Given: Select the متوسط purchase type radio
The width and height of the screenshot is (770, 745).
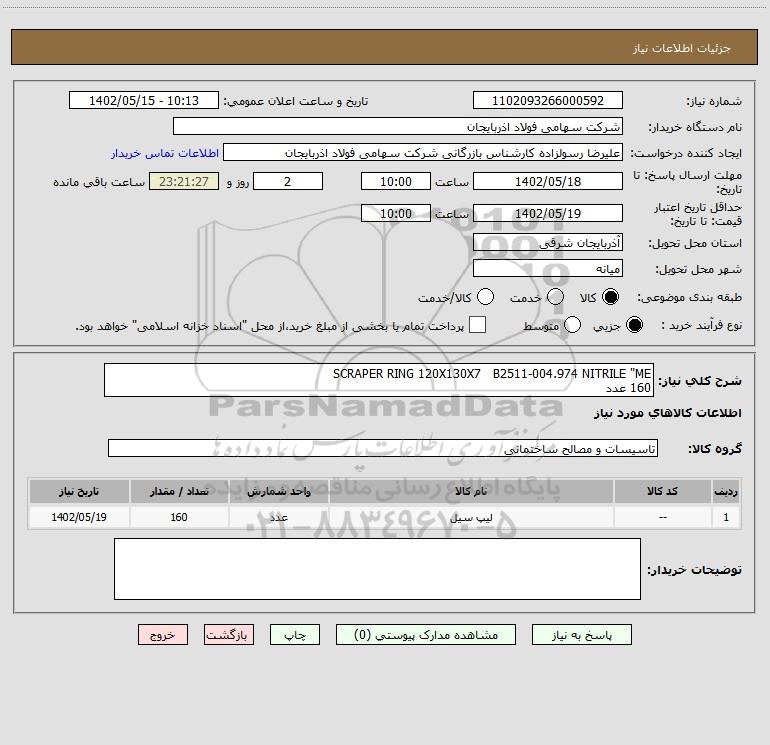Looking at the screenshot, I should click(x=572, y=325).
